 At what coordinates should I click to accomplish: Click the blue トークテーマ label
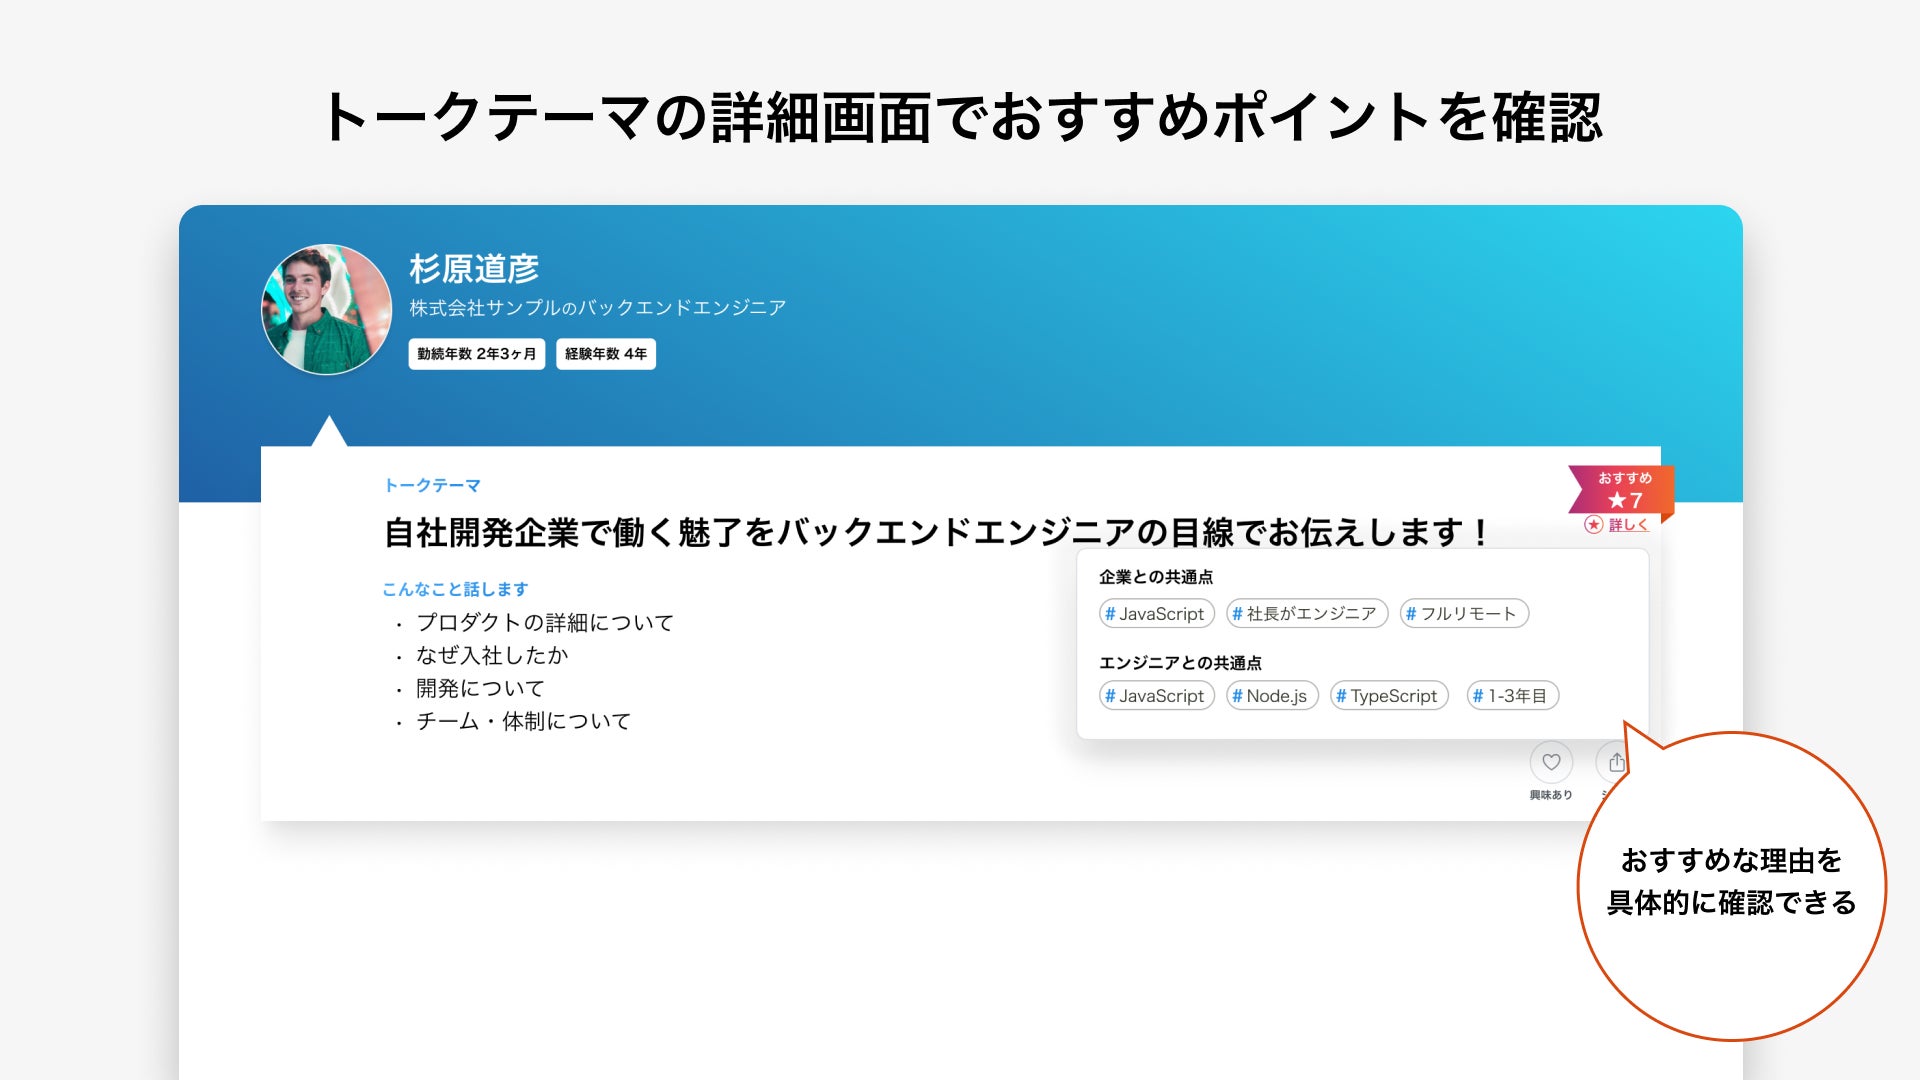(432, 486)
